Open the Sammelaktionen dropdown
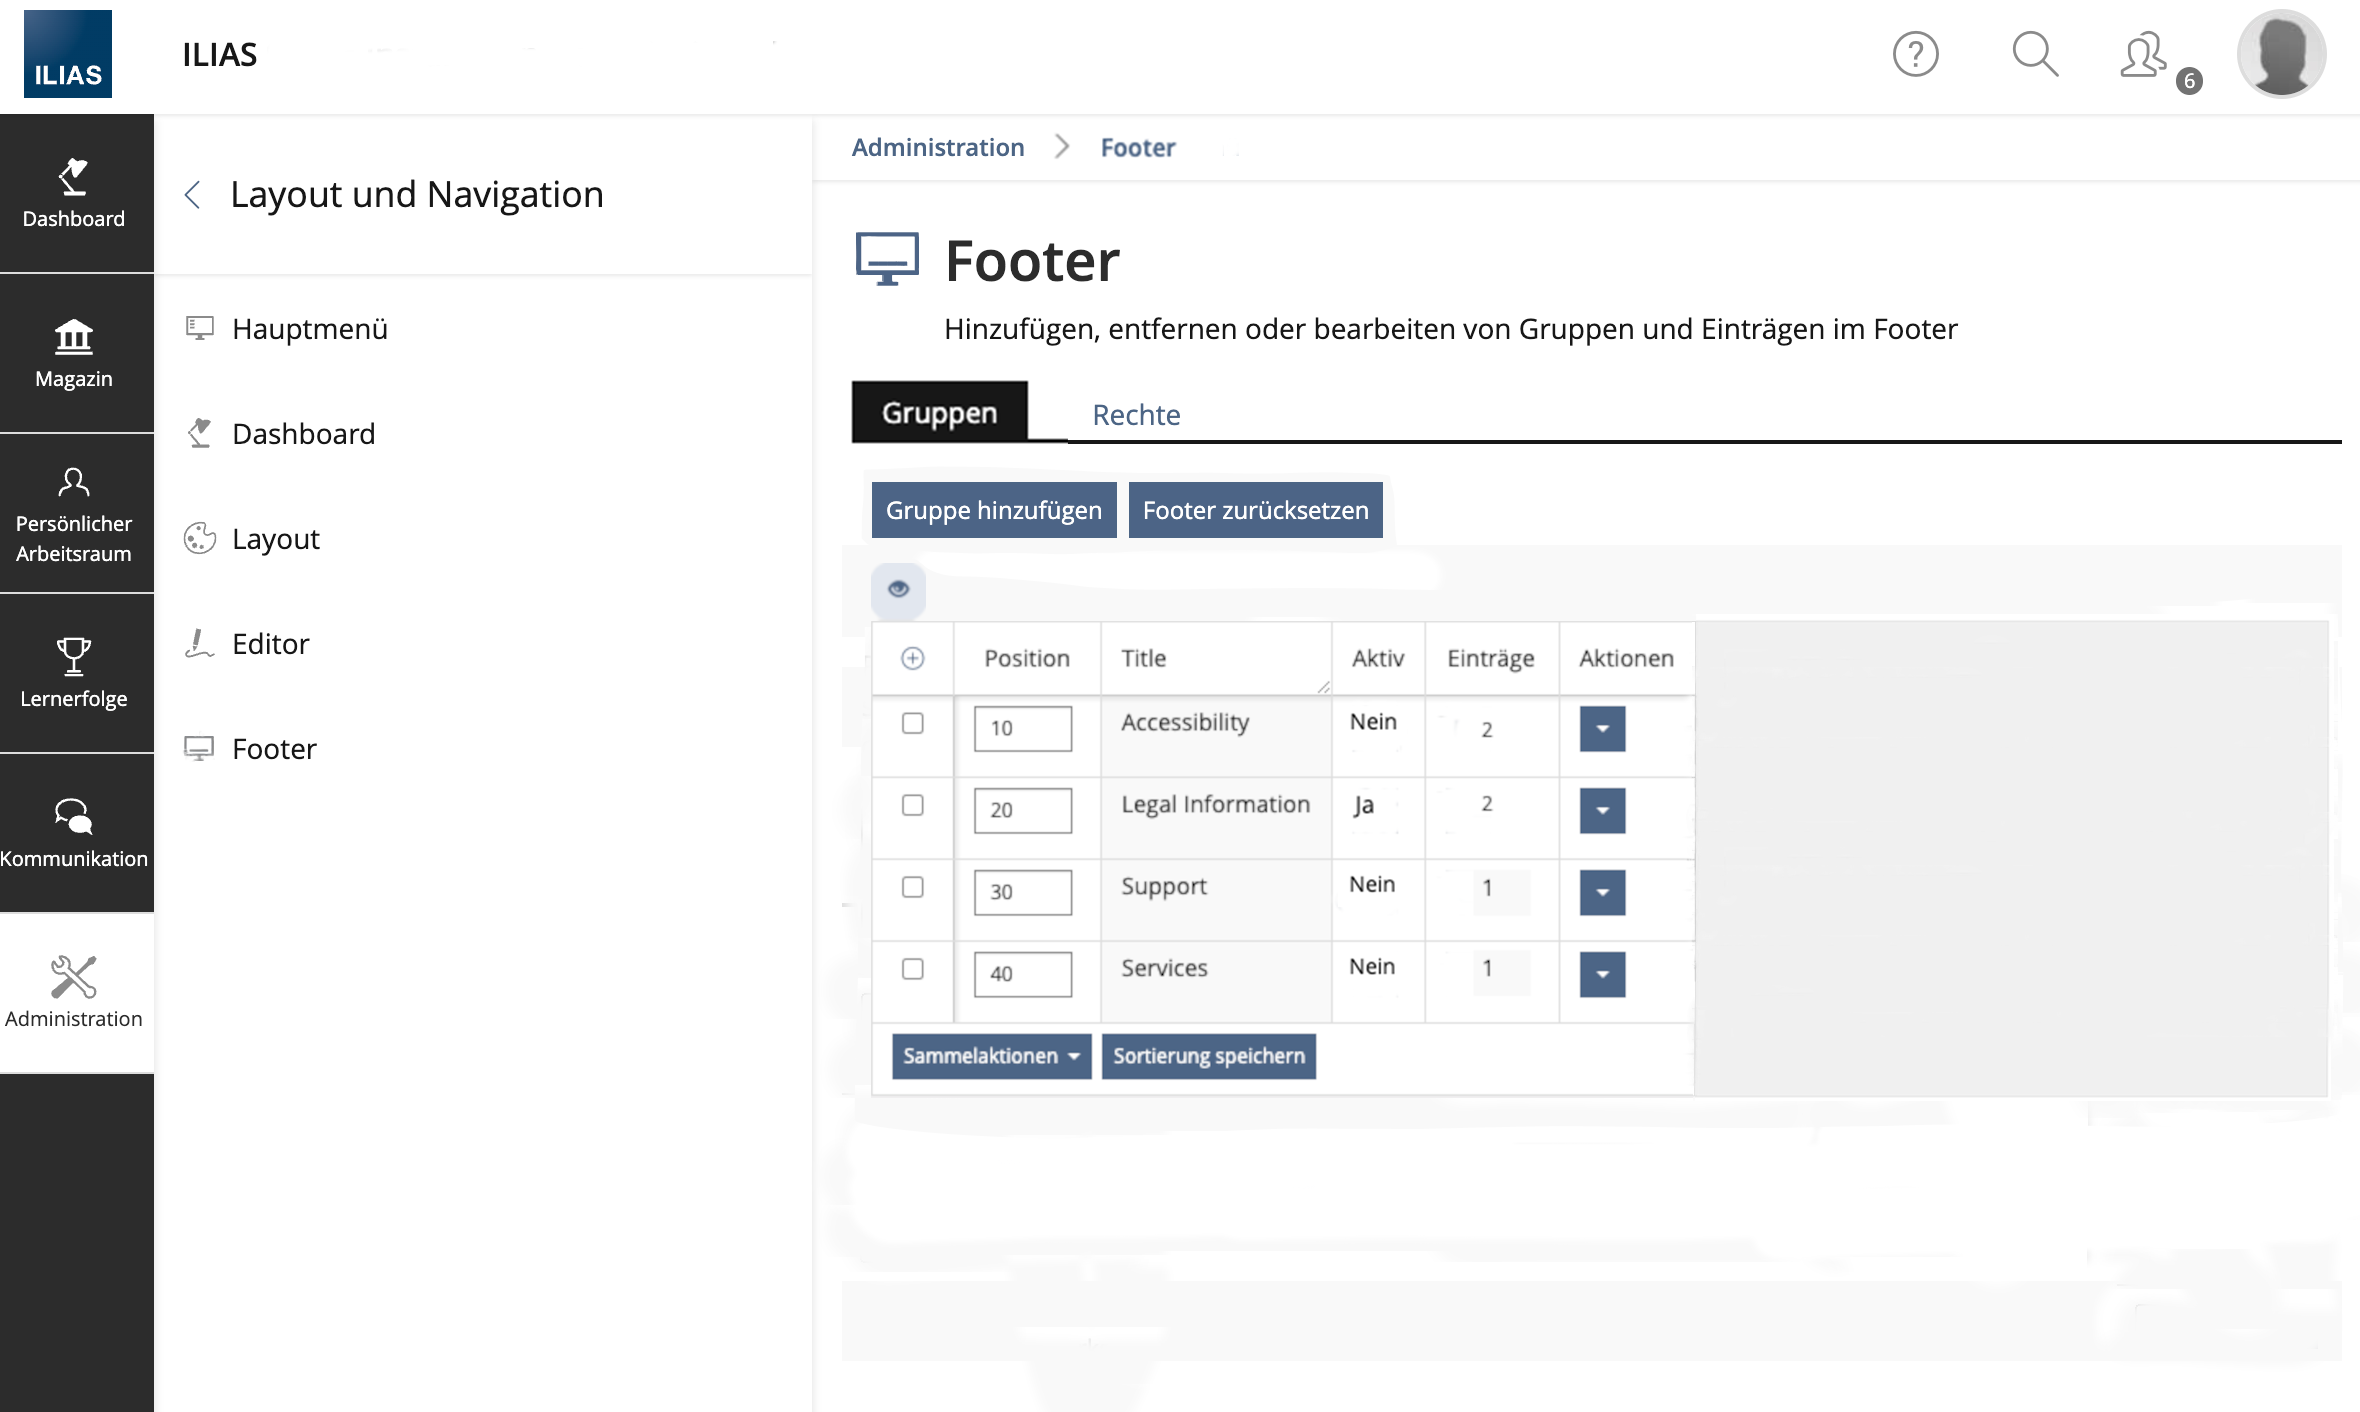Screen dimensions: 2360x1412 pyautogui.click(x=990, y=1056)
